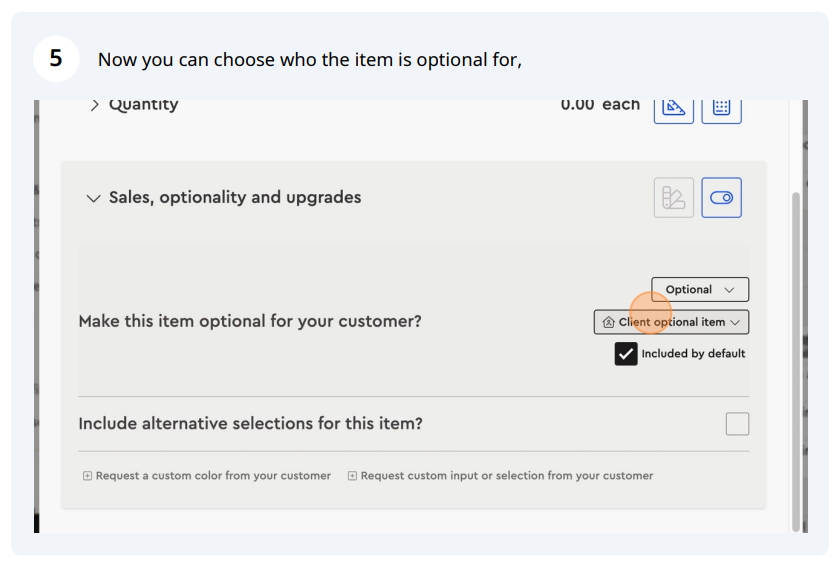The width and height of the screenshot is (840, 566).
Task: Click the Included by default label
Action: (693, 354)
